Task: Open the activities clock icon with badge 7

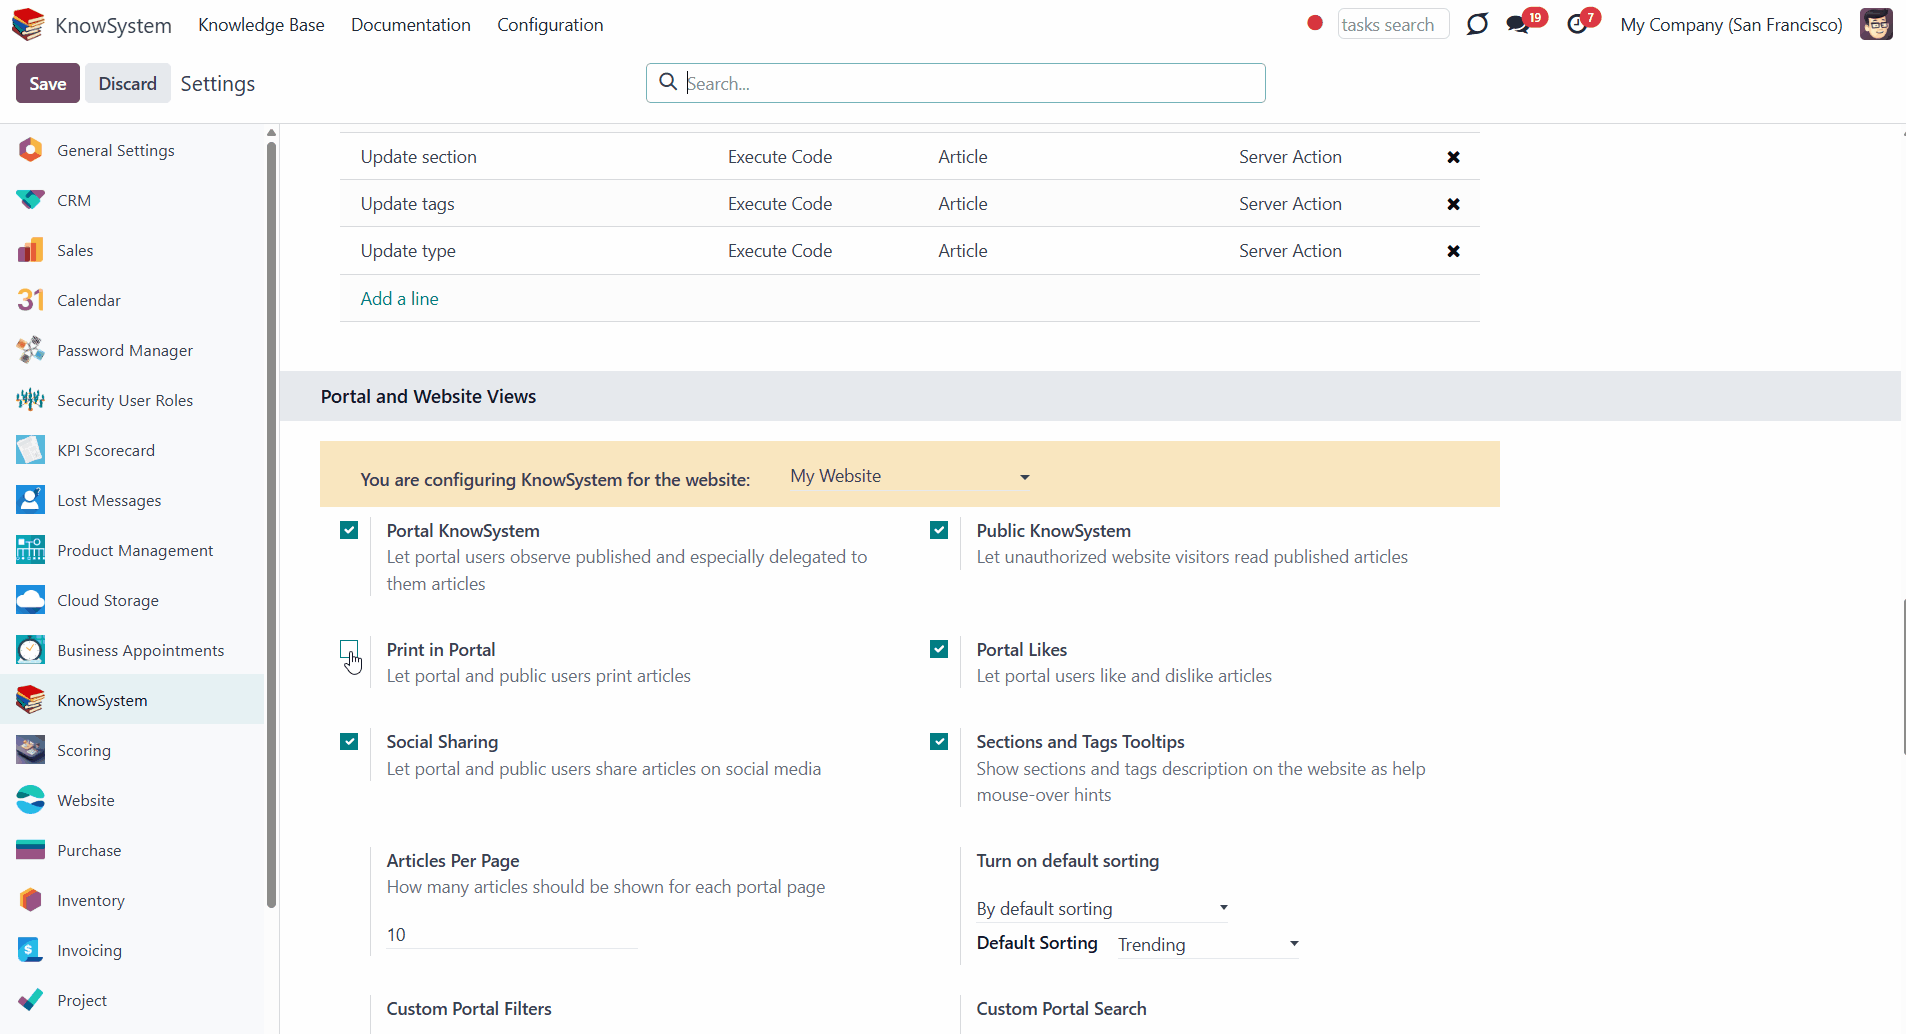Action: point(1577,25)
